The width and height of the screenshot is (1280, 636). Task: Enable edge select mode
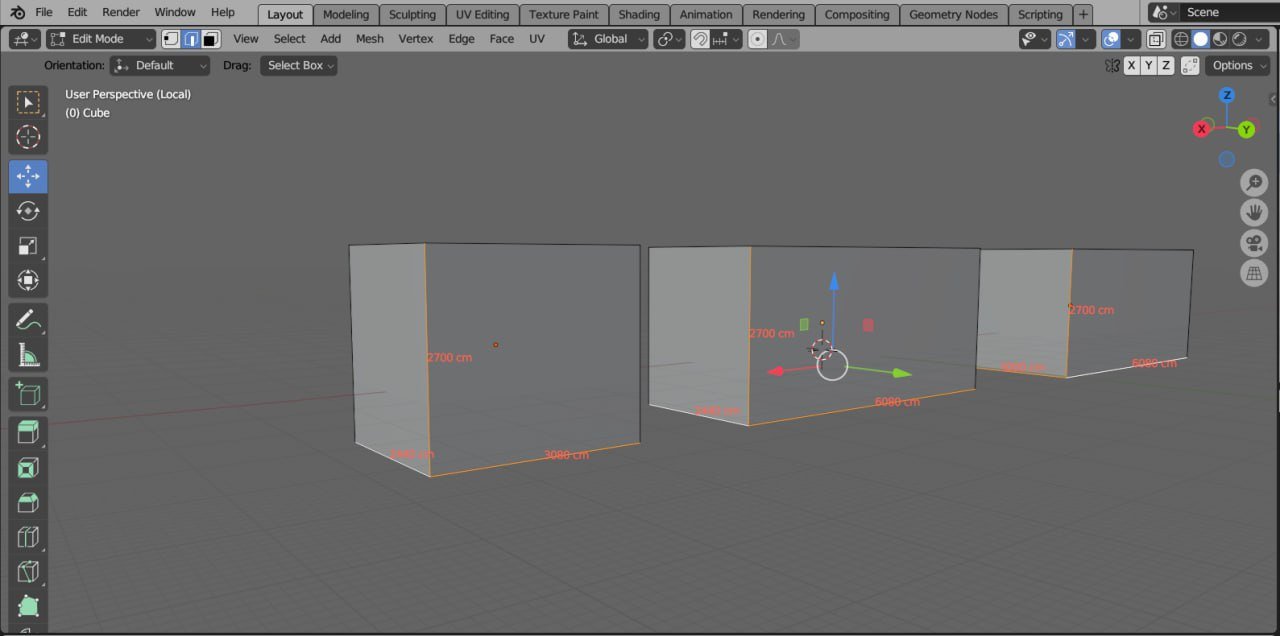click(x=191, y=39)
